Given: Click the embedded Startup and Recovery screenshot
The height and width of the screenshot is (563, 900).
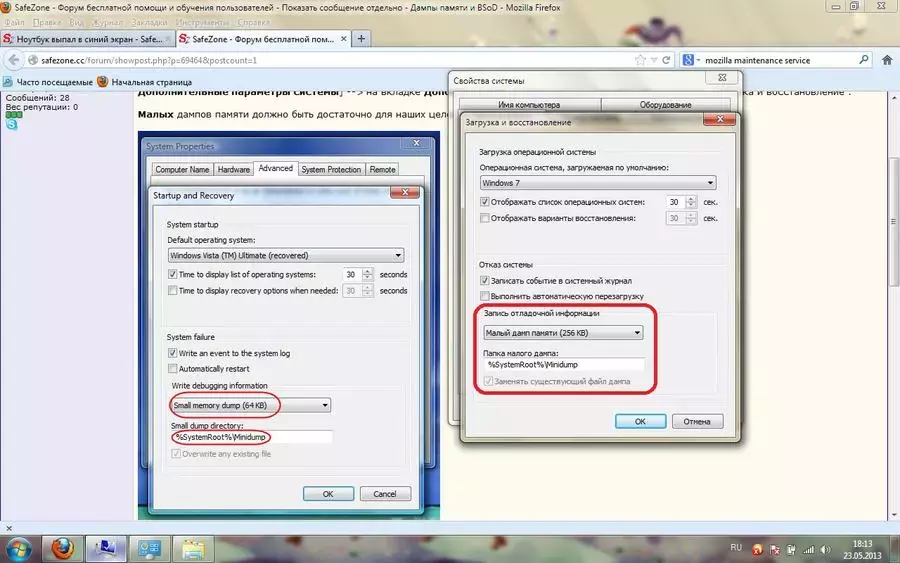Looking at the screenshot, I should pyautogui.click(x=289, y=325).
